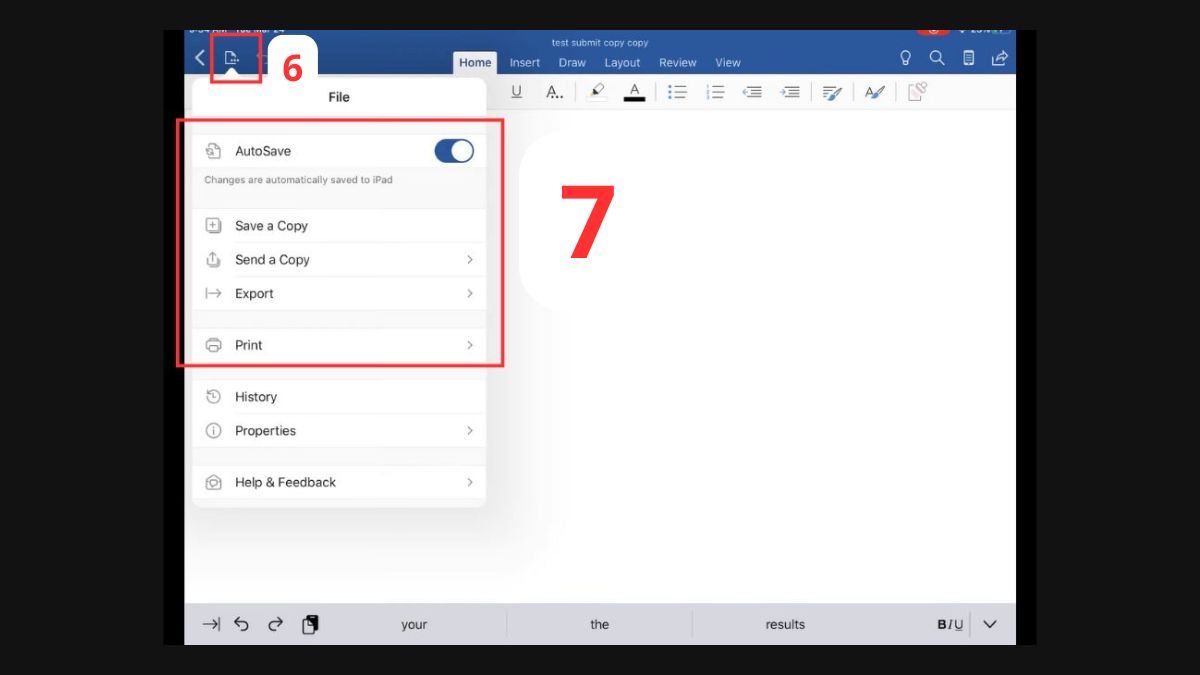Switch to mobile view icon
The height and width of the screenshot is (675, 1200).
pos(968,58)
